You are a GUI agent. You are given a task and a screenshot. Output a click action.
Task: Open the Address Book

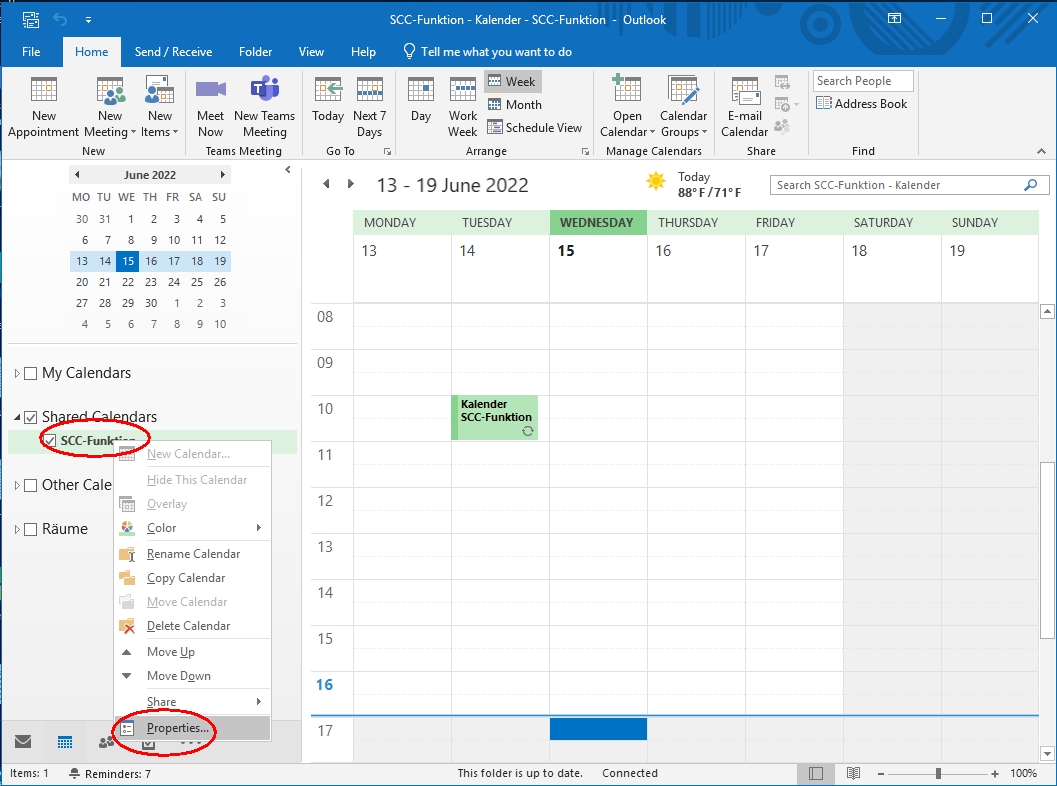[862, 104]
